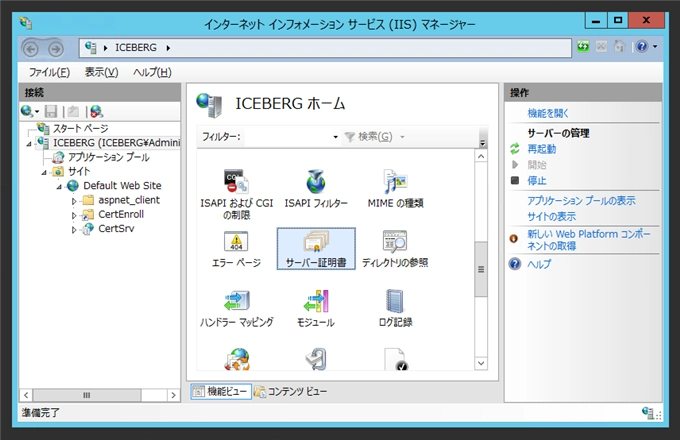Click 新しい Web Platform コンポーネントの取得 link
This screenshot has width=680, height=440.
click(x=589, y=240)
